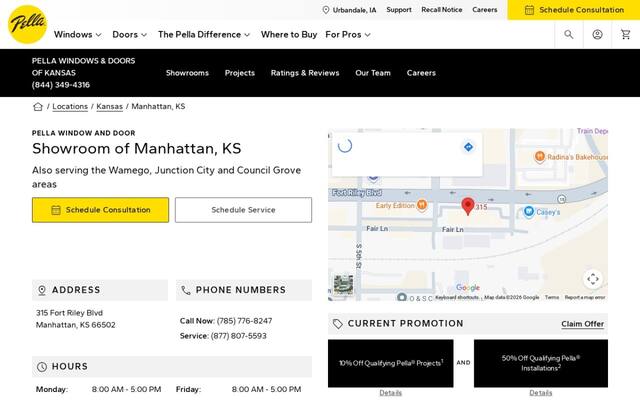Screen dimensions: 640x400
Task: Open map Keyboard shortcuts
Action: coord(457,297)
